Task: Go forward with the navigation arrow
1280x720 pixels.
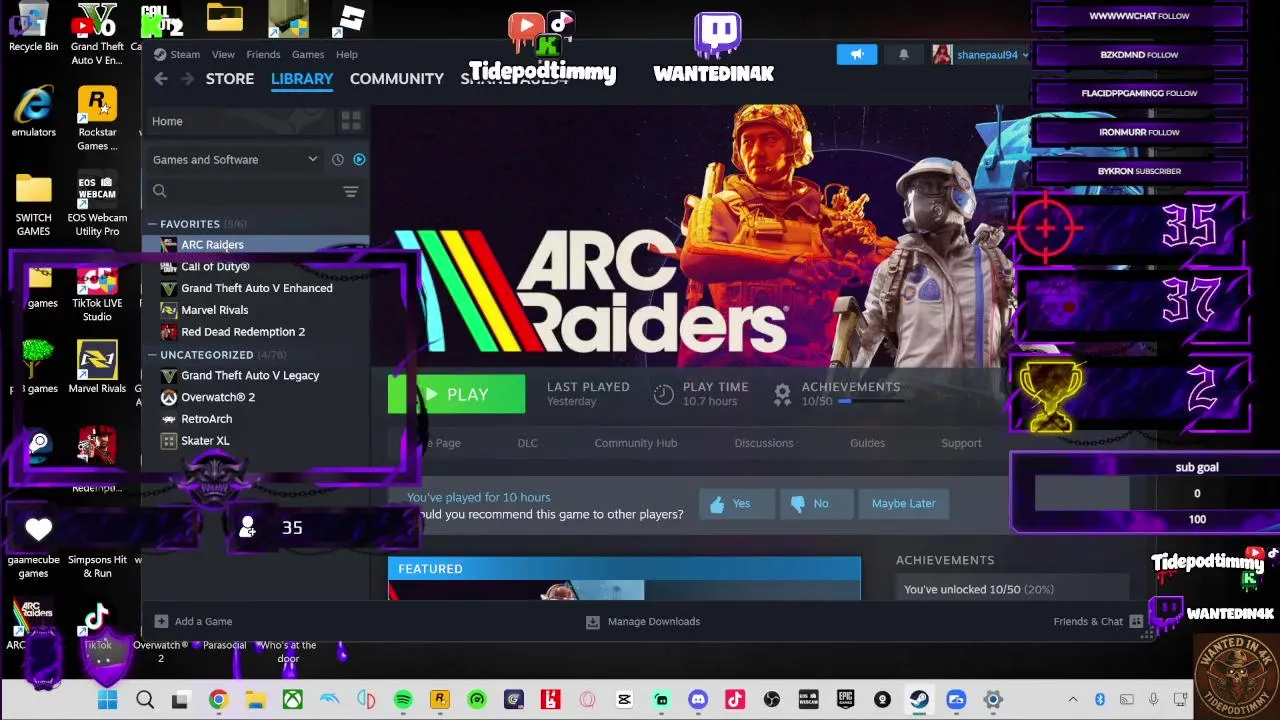Action: (x=187, y=79)
